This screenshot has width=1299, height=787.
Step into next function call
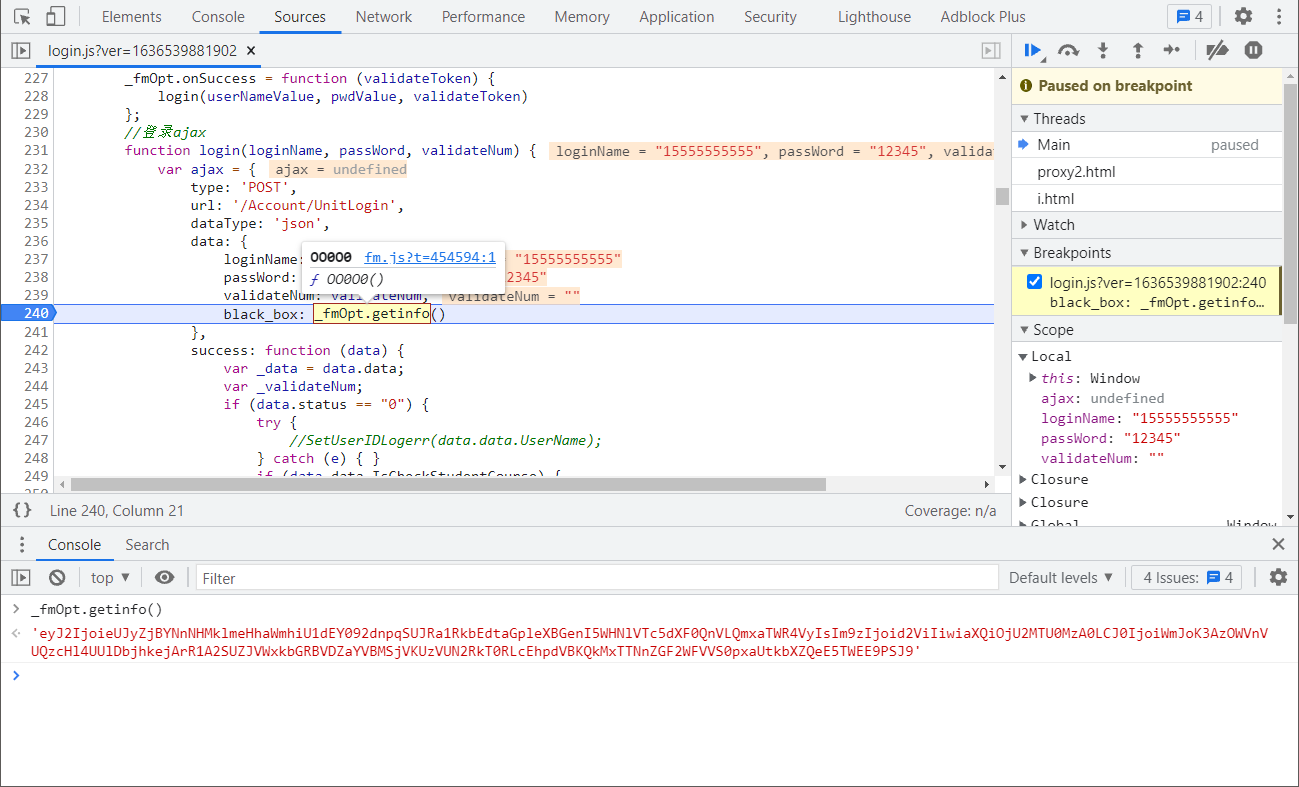tap(1103, 50)
